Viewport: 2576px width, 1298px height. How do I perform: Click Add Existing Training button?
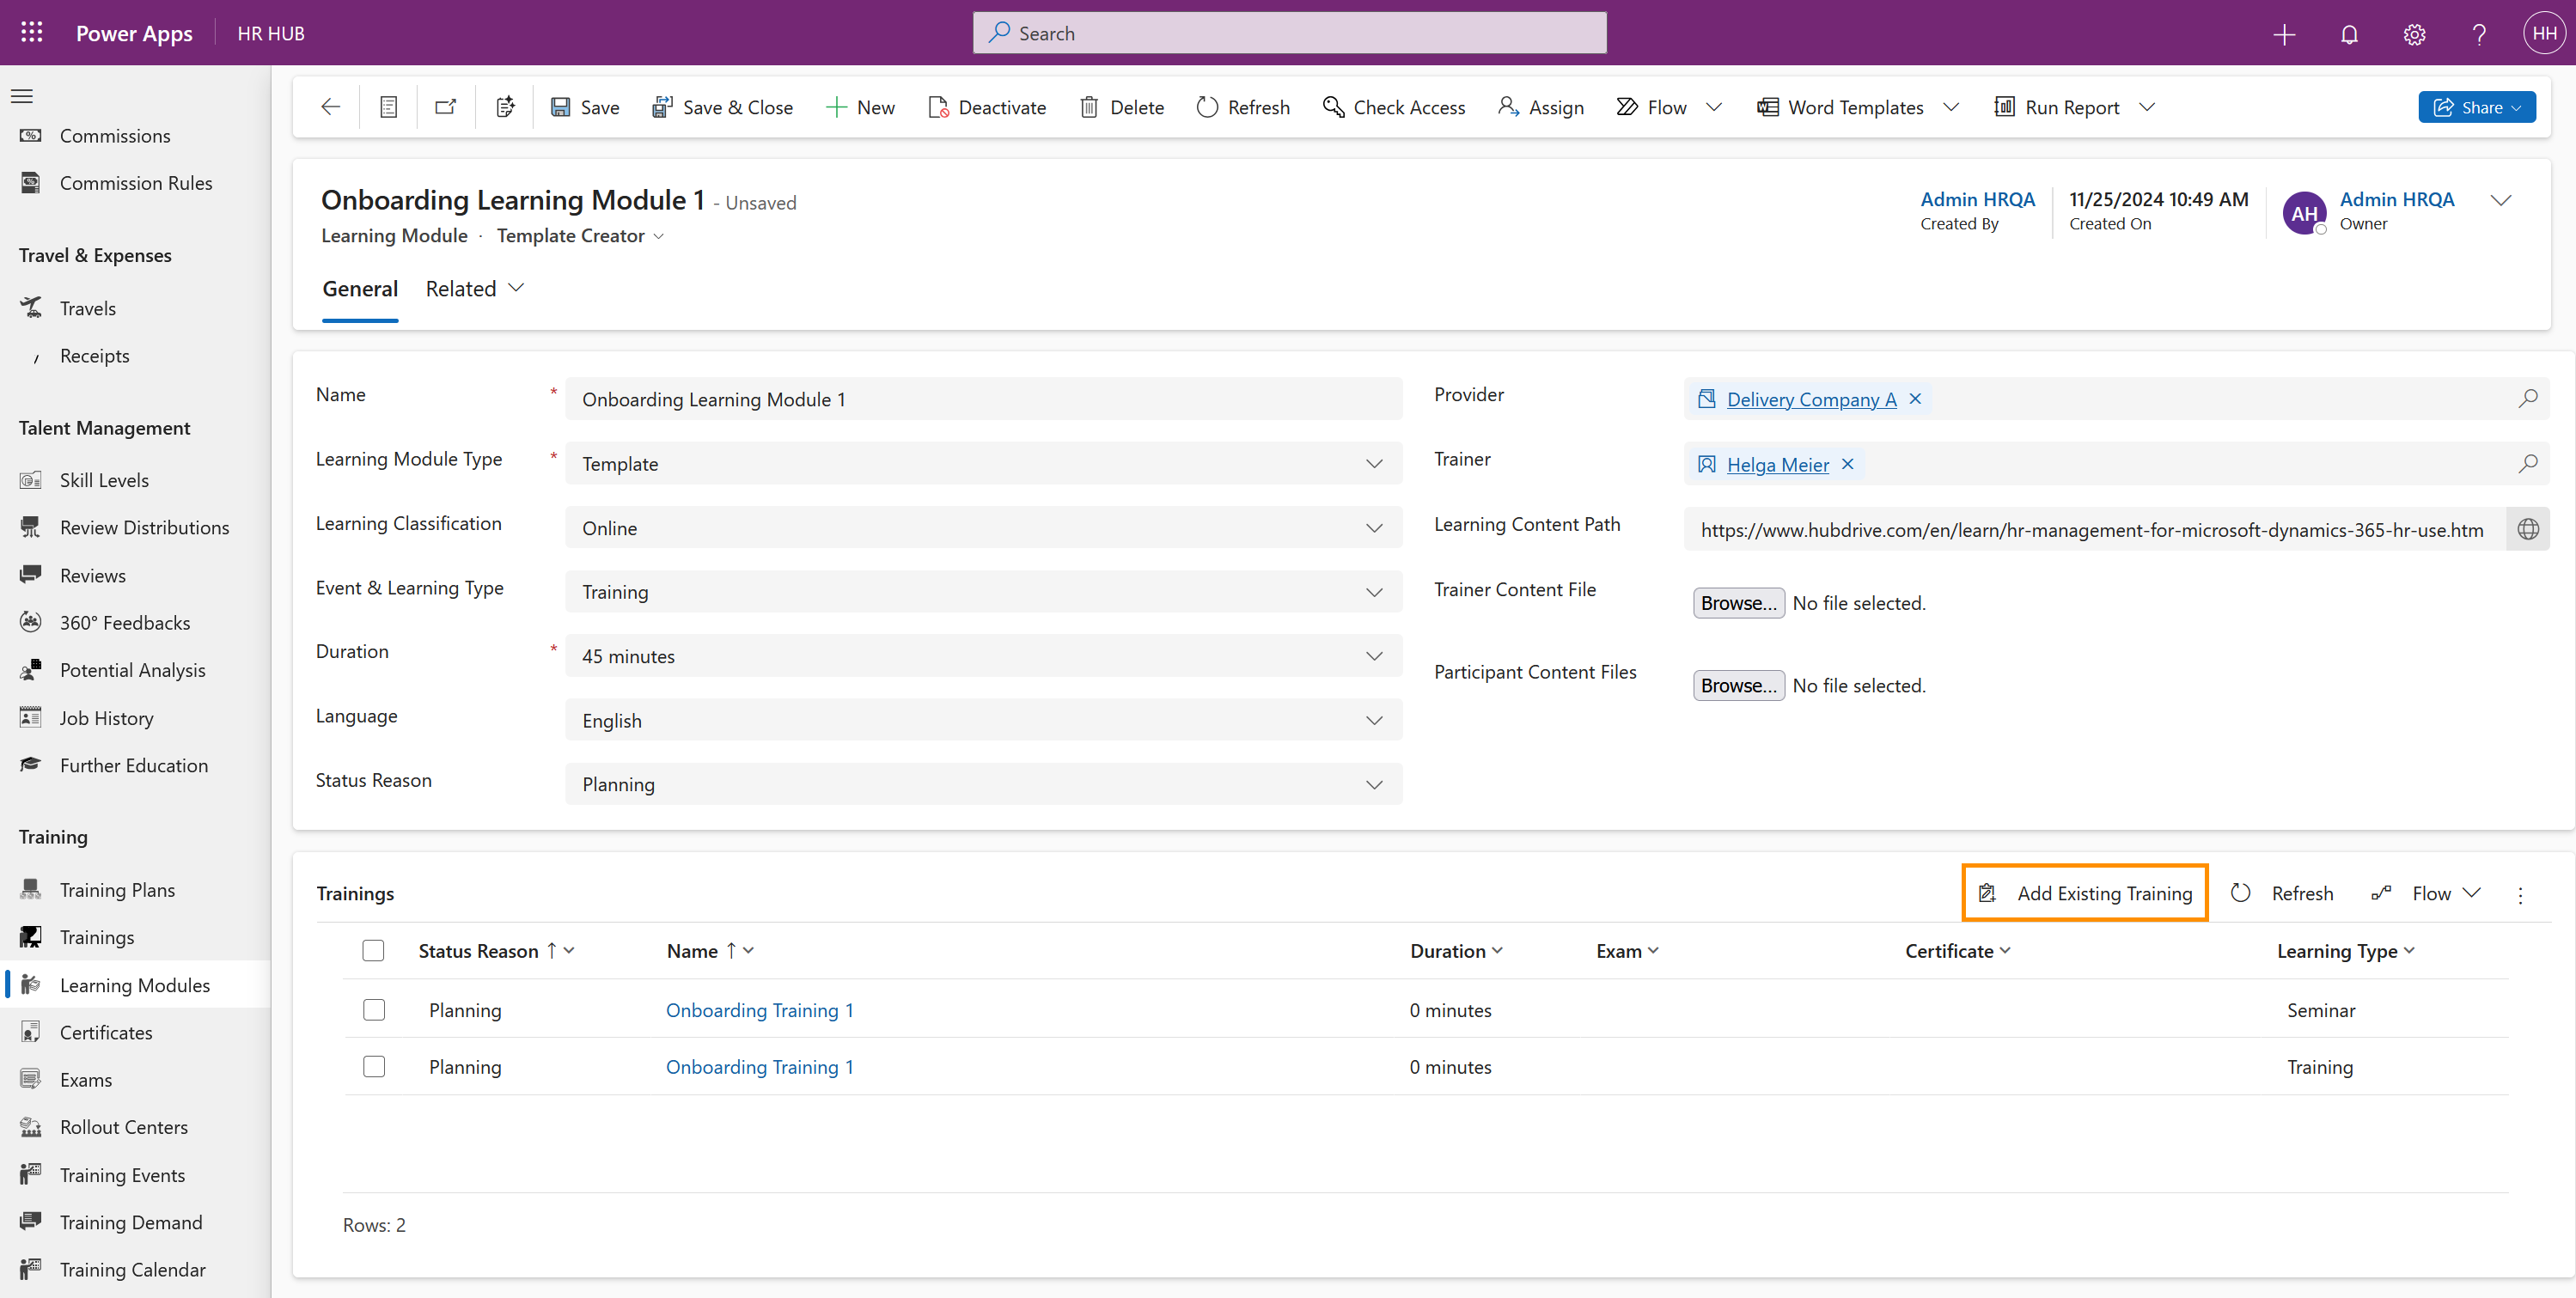pyautogui.click(x=2085, y=893)
